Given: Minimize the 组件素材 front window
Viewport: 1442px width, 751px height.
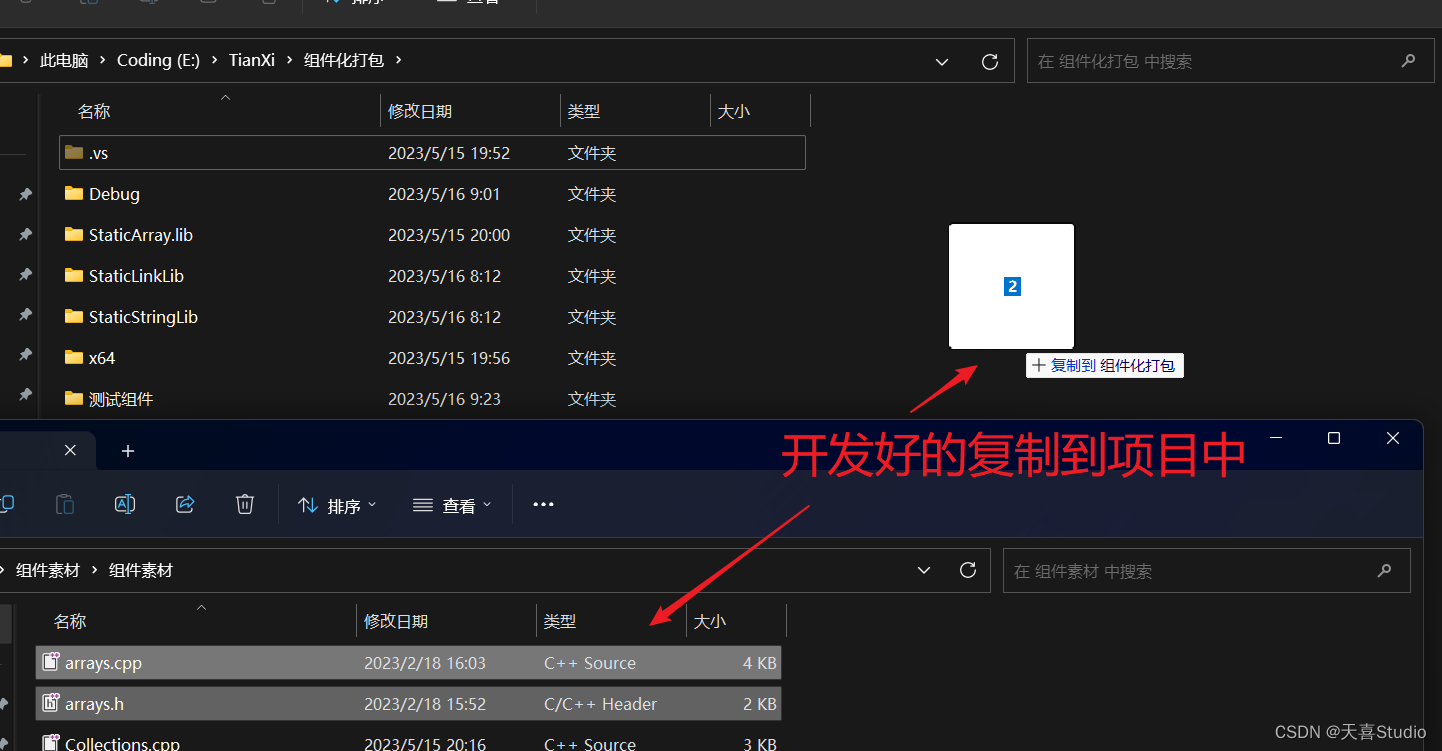Looking at the screenshot, I should (x=1275, y=438).
